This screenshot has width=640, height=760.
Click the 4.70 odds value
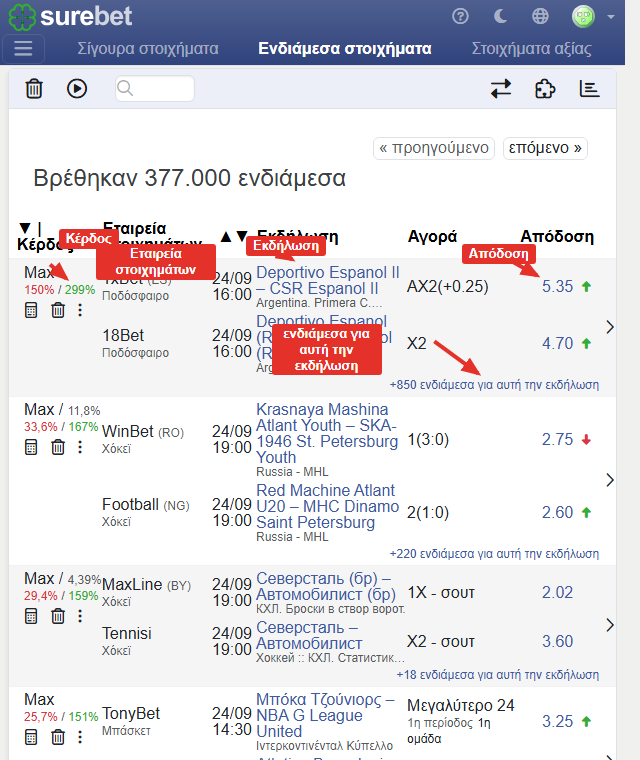pos(557,343)
